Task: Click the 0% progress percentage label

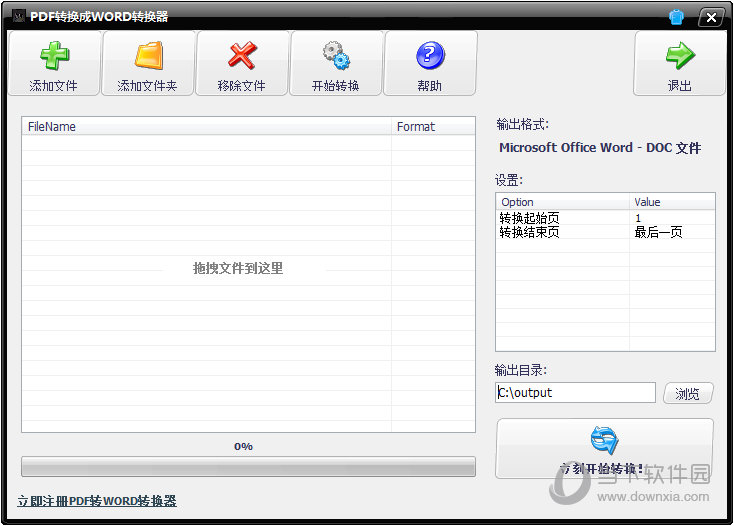Action: point(243,446)
